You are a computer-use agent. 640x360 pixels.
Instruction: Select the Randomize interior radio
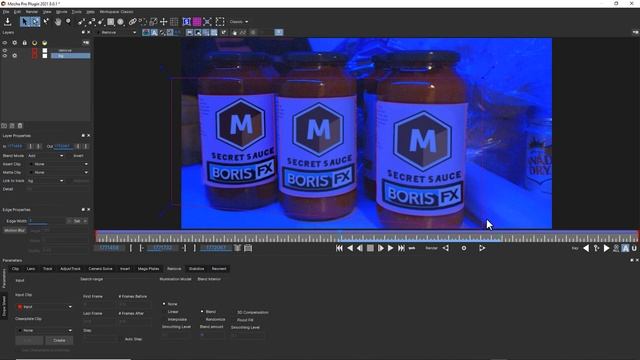(202, 319)
